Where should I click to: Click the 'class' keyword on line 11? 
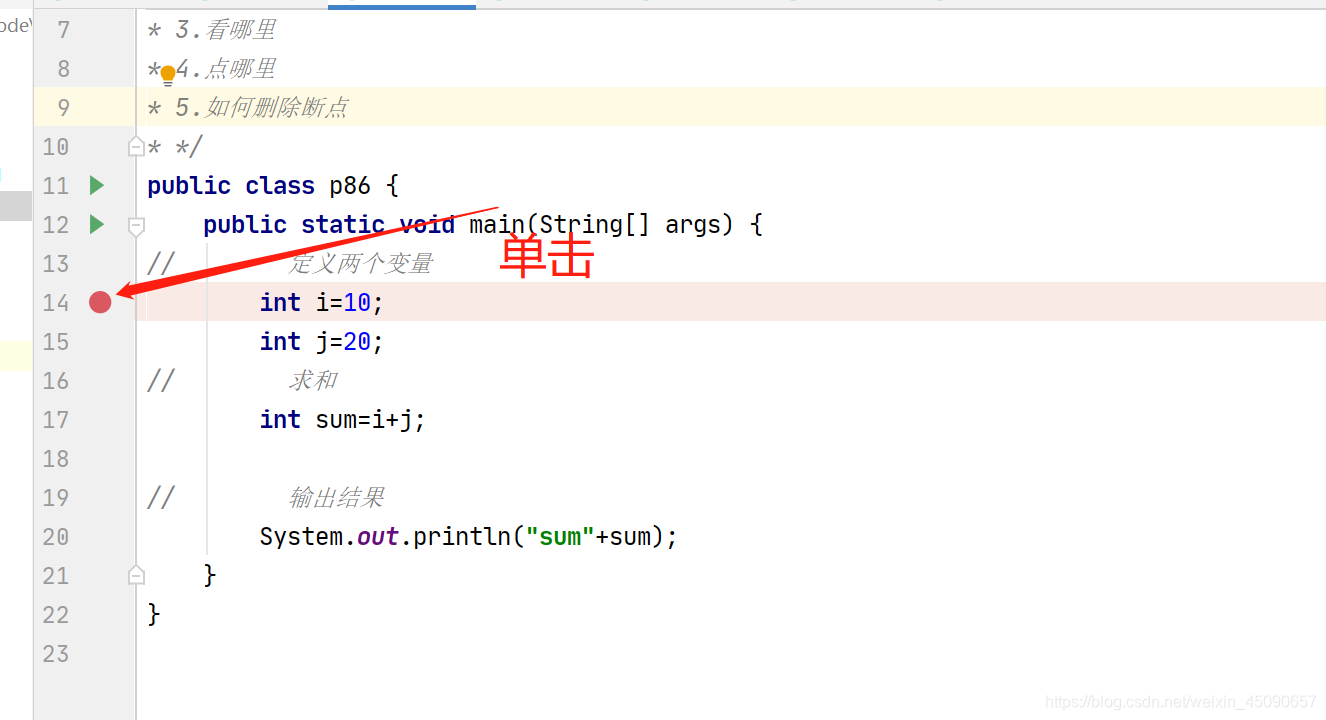pos(280,186)
